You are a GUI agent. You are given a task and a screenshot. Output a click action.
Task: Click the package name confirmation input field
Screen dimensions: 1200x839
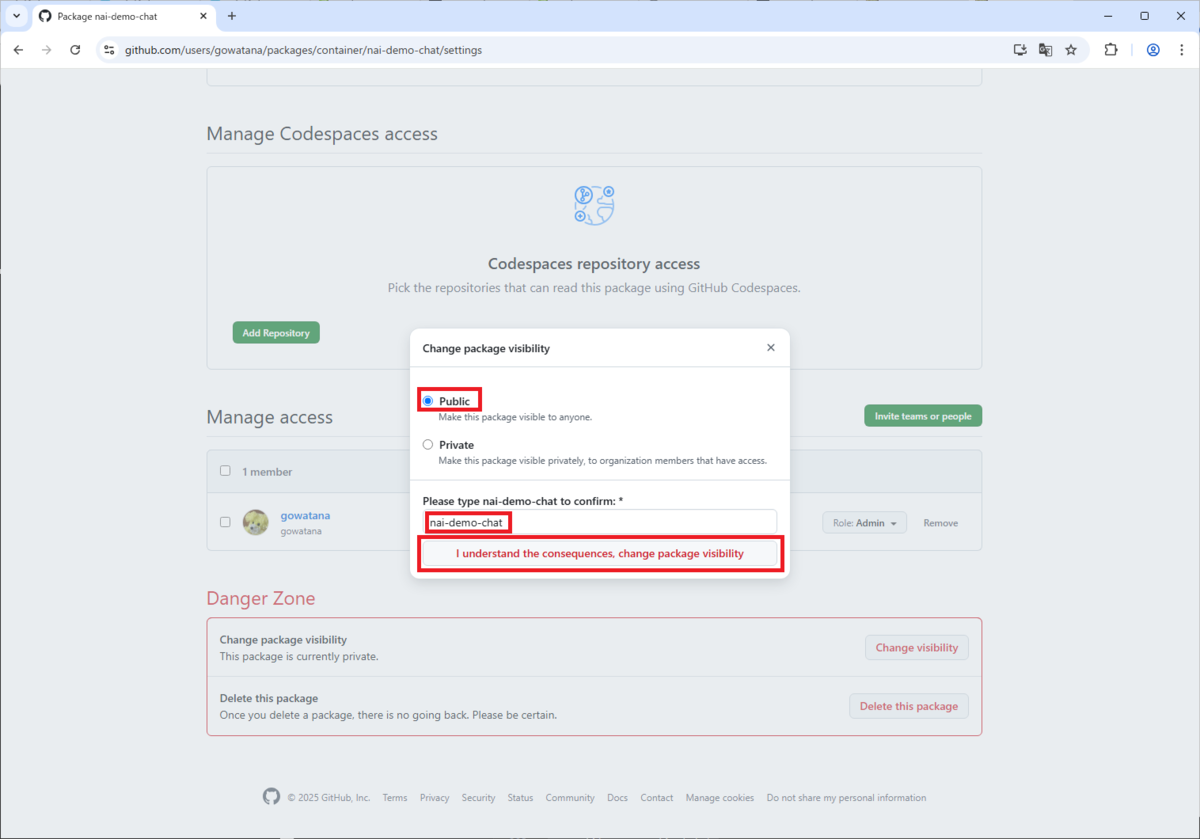pyautogui.click(x=599, y=522)
